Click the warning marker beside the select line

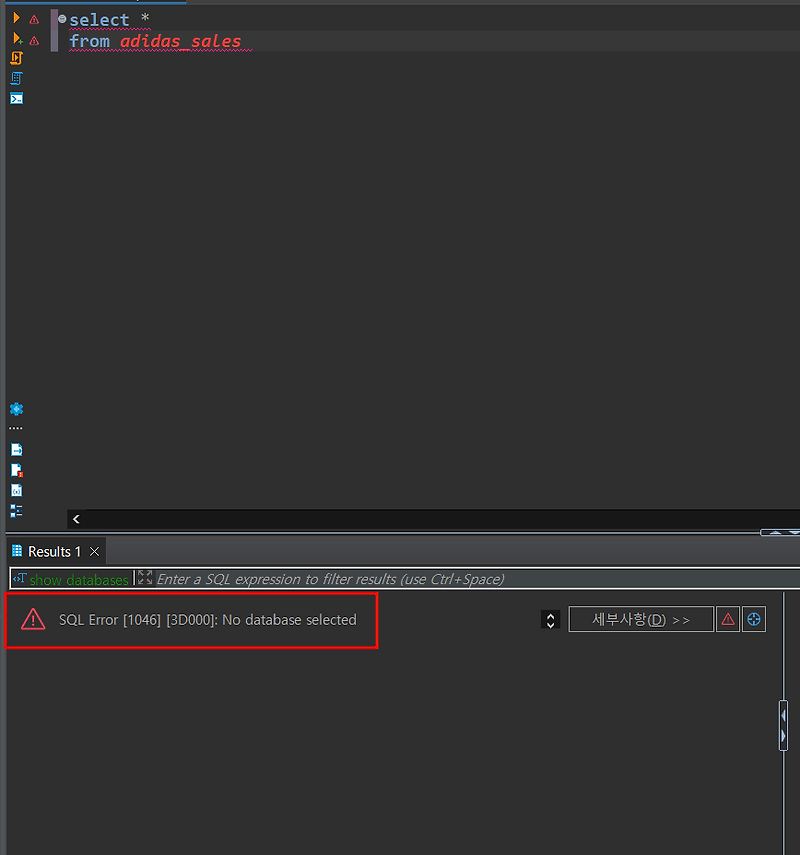click(x=33, y=18)
